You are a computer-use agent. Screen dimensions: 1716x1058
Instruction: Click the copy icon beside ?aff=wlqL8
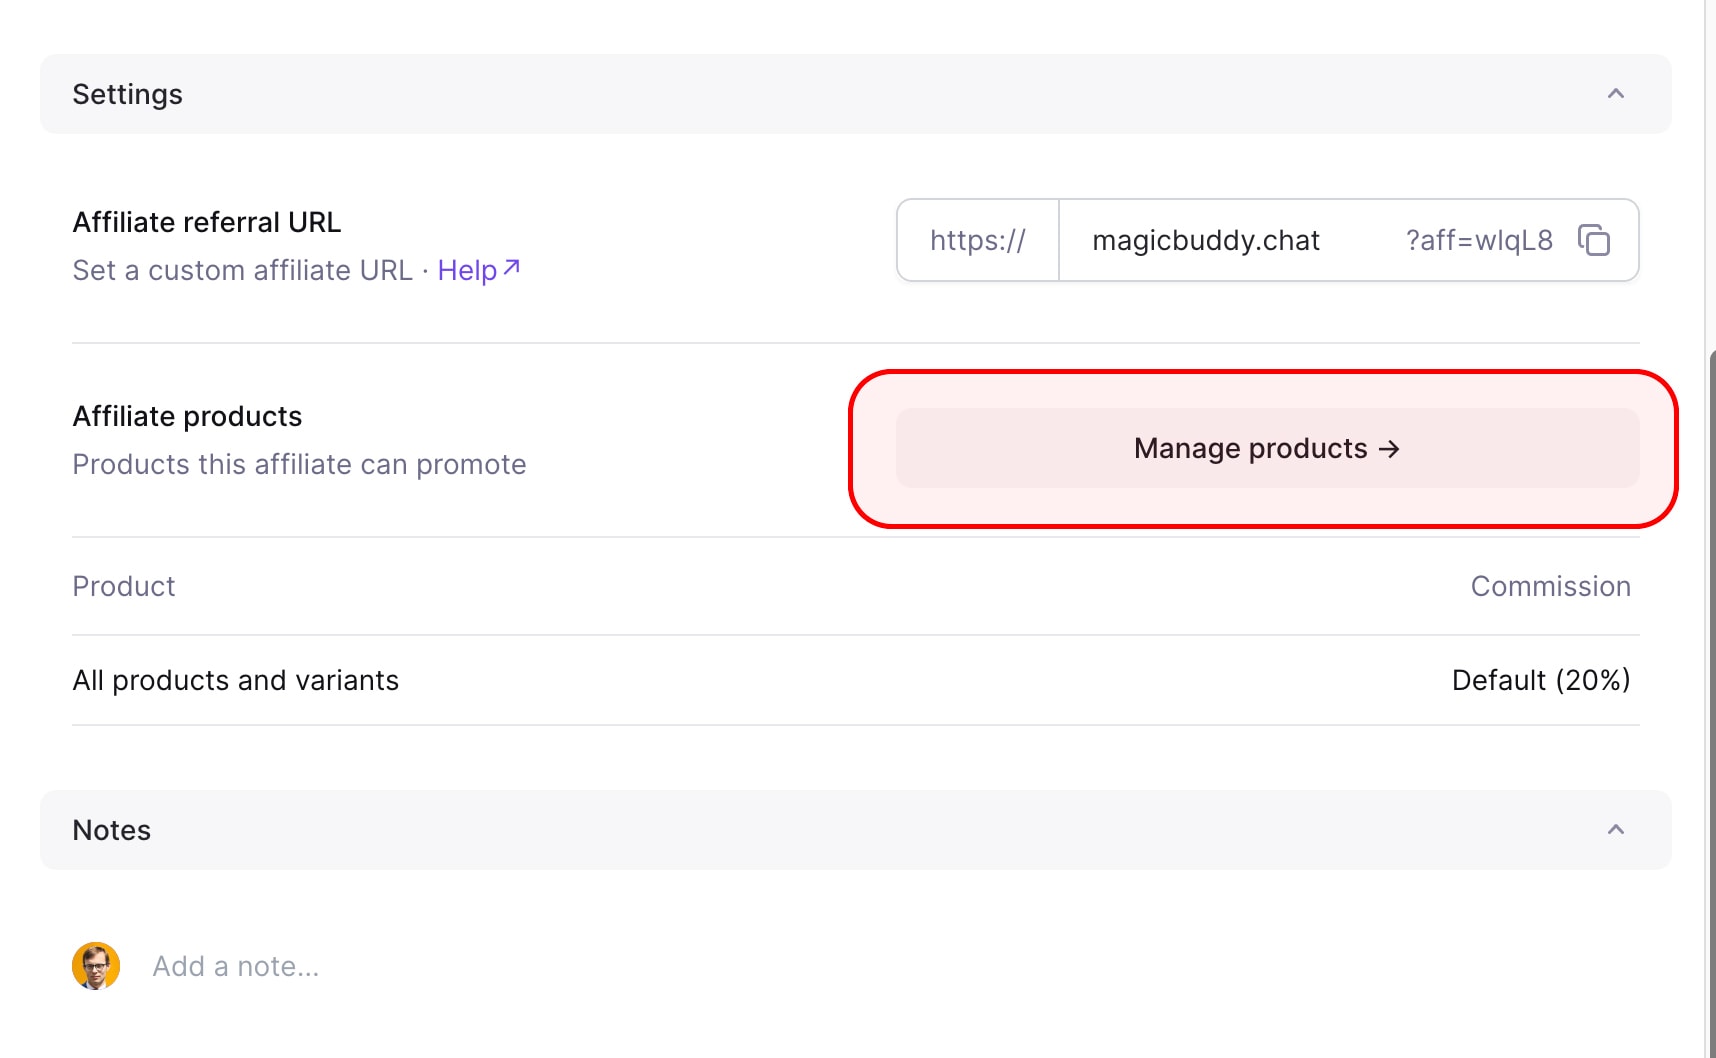(x=1596, y=240)
